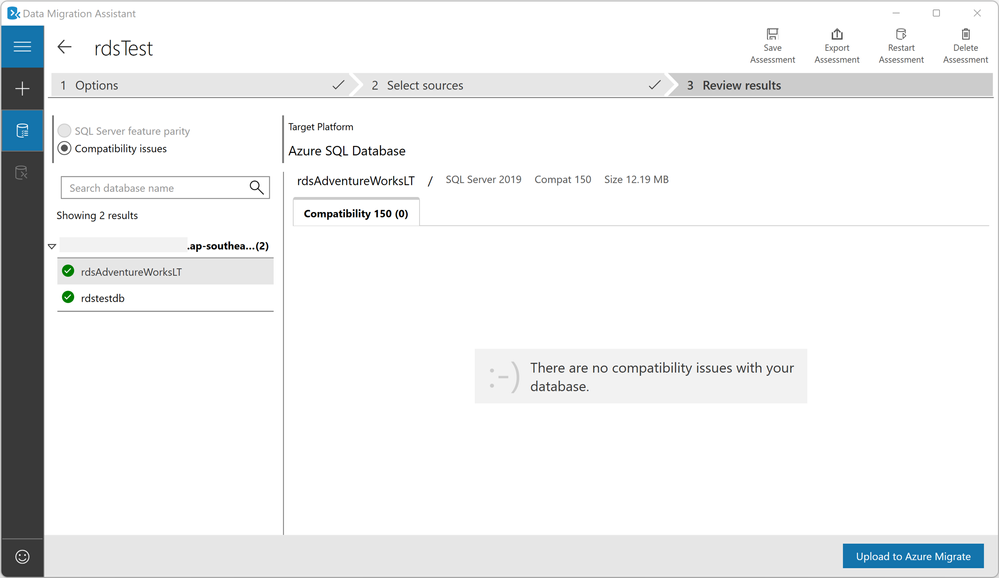Open the Compatibility 150 (0) tab
Viewport: 999px width, 578px height.
[x=356, y=213]
